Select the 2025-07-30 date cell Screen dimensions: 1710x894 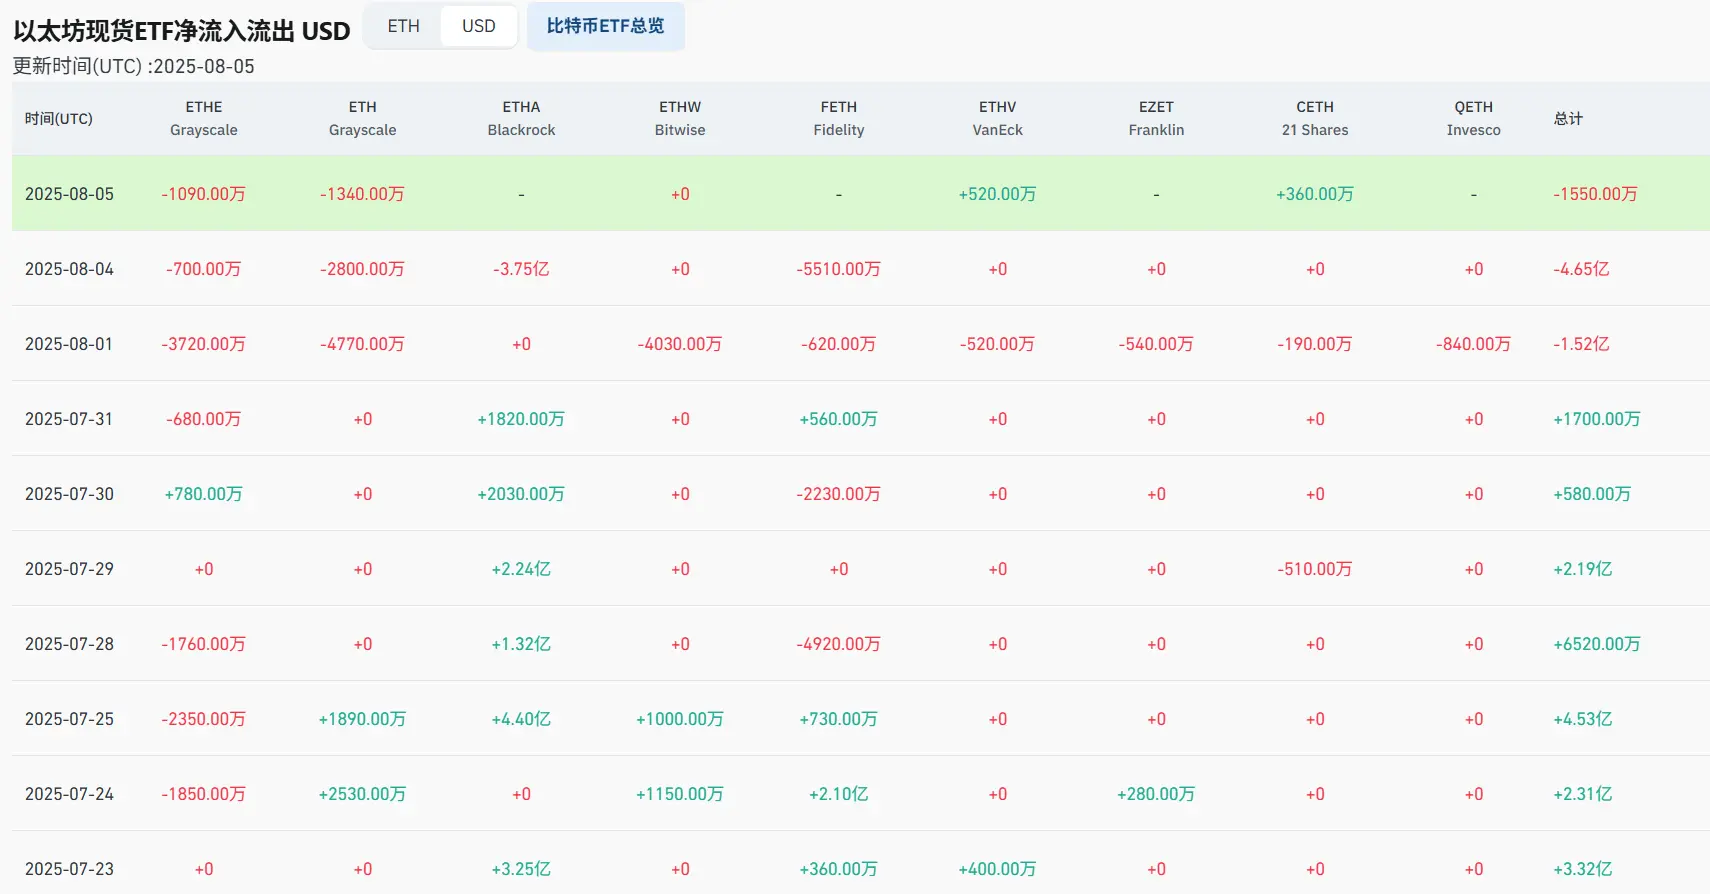pyautogui.click(x=70, y=494)
